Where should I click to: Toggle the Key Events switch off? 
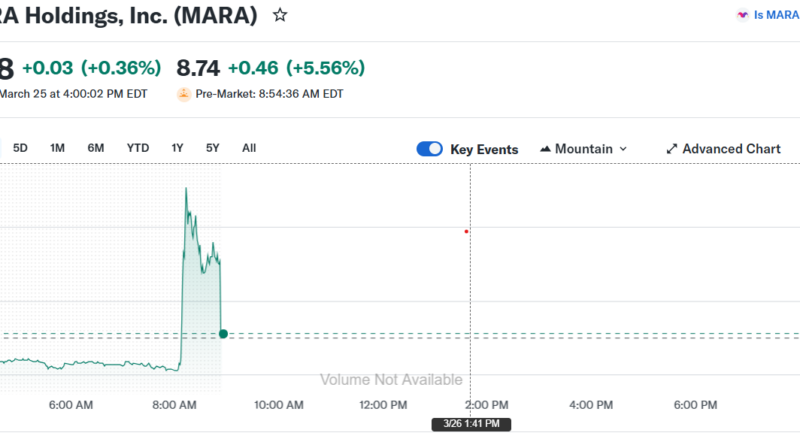tap(429, 149)
